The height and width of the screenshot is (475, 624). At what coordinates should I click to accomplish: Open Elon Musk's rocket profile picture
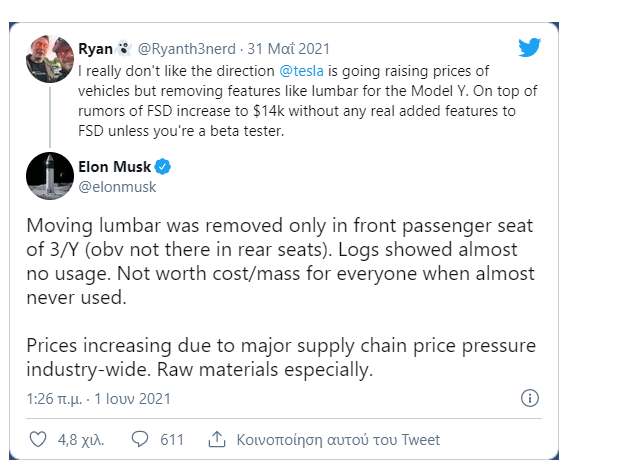point(49,176)
